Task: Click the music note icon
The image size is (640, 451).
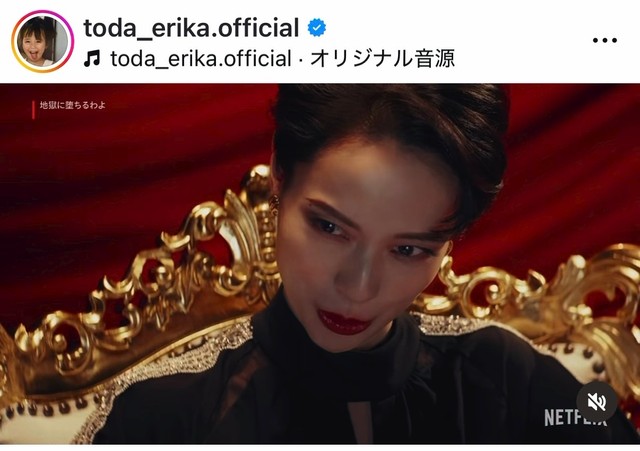Action: click(92, 59)
